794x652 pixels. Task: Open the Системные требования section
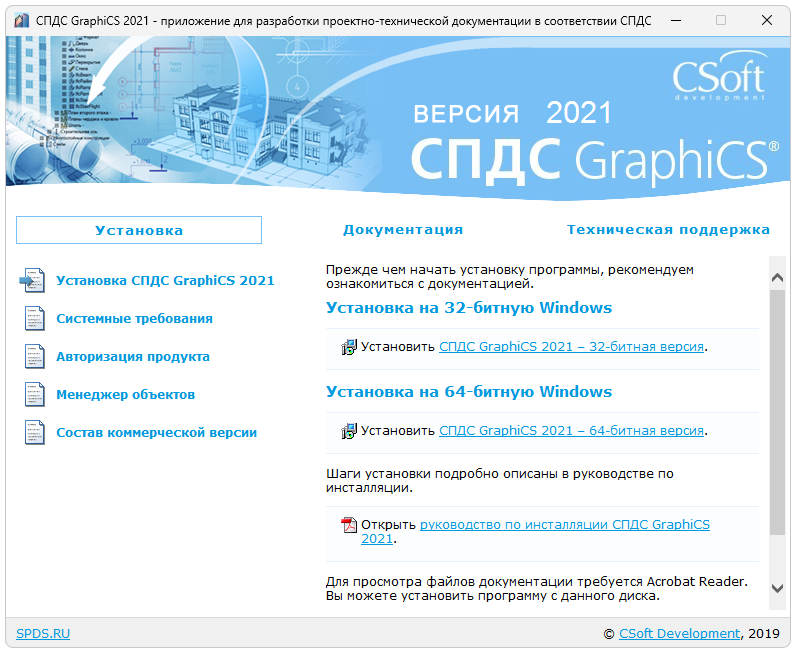pos(134,318)
